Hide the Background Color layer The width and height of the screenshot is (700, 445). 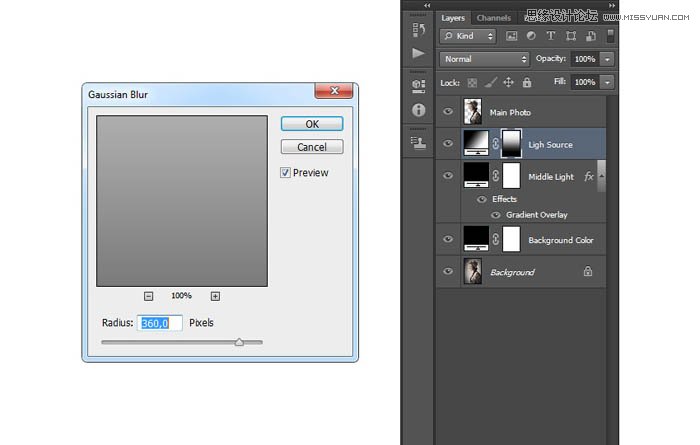click(448, 240)
